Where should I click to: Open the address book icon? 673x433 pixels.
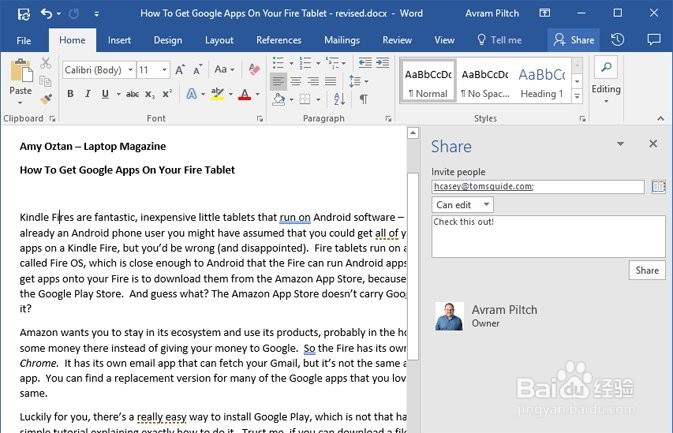pos(658,186)
